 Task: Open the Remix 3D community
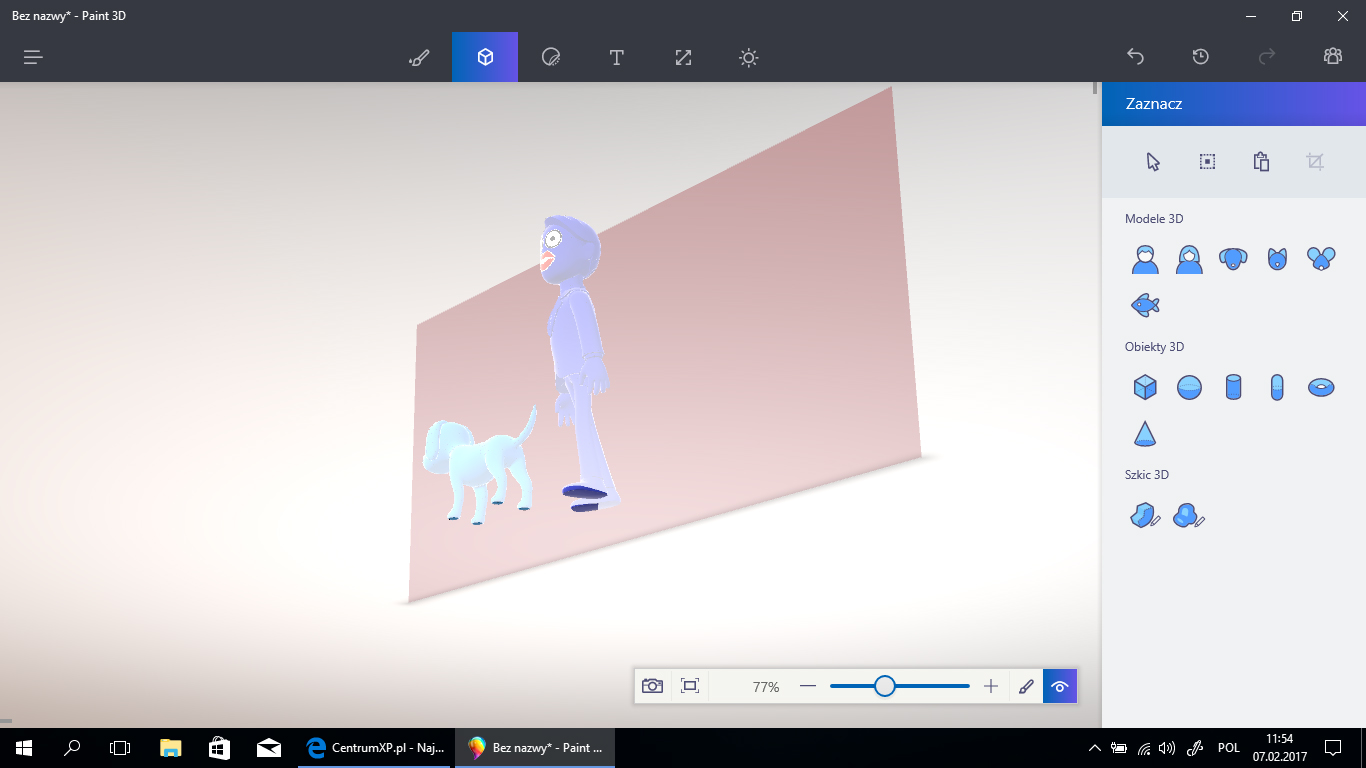pyautogui.click(x=1332, y=57)
